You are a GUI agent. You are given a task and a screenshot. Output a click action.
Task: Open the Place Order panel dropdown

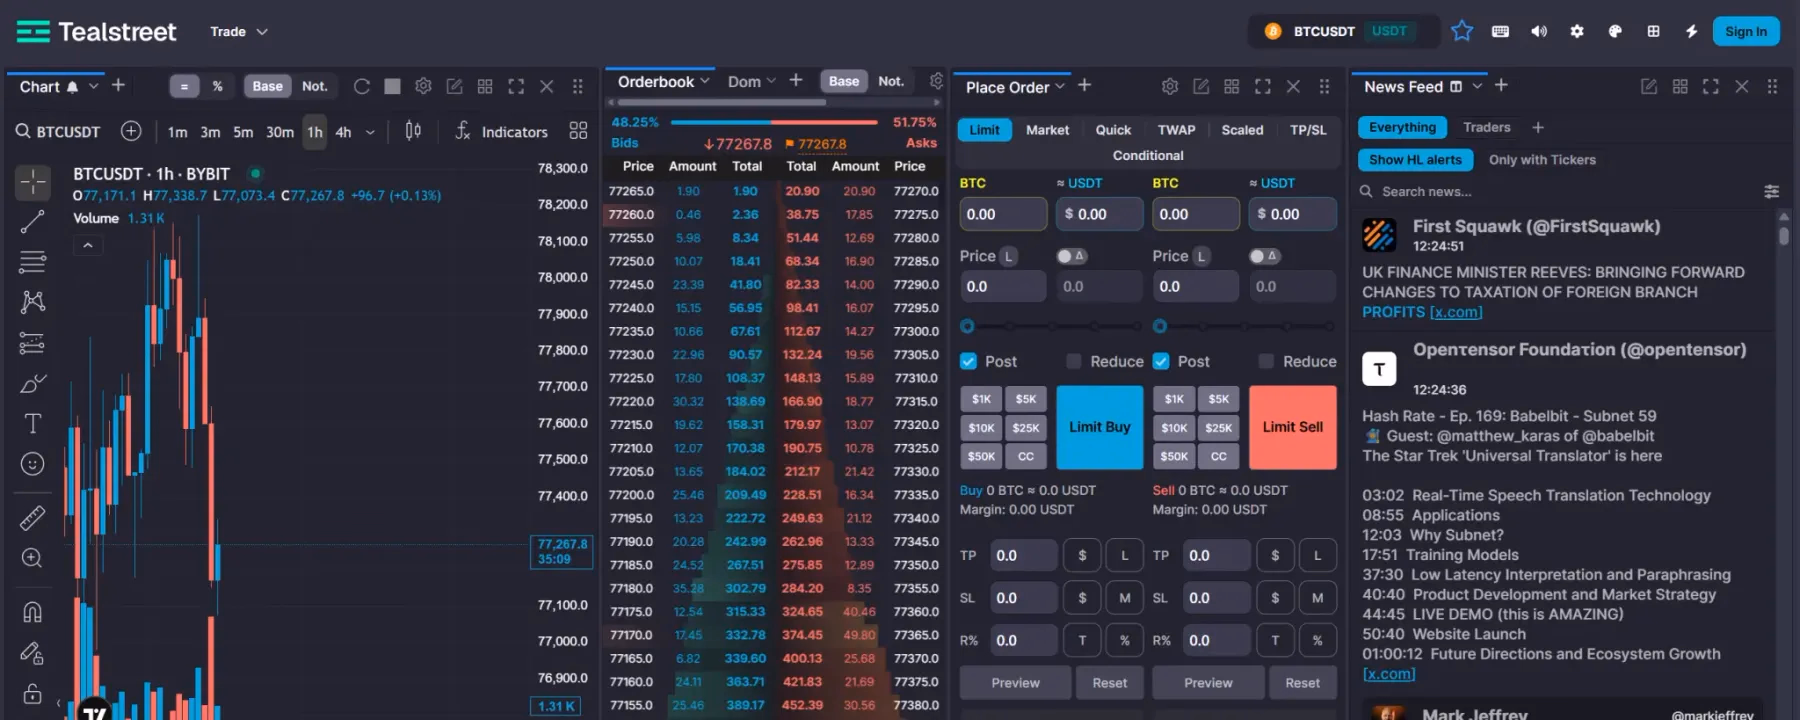point(1060,87)
